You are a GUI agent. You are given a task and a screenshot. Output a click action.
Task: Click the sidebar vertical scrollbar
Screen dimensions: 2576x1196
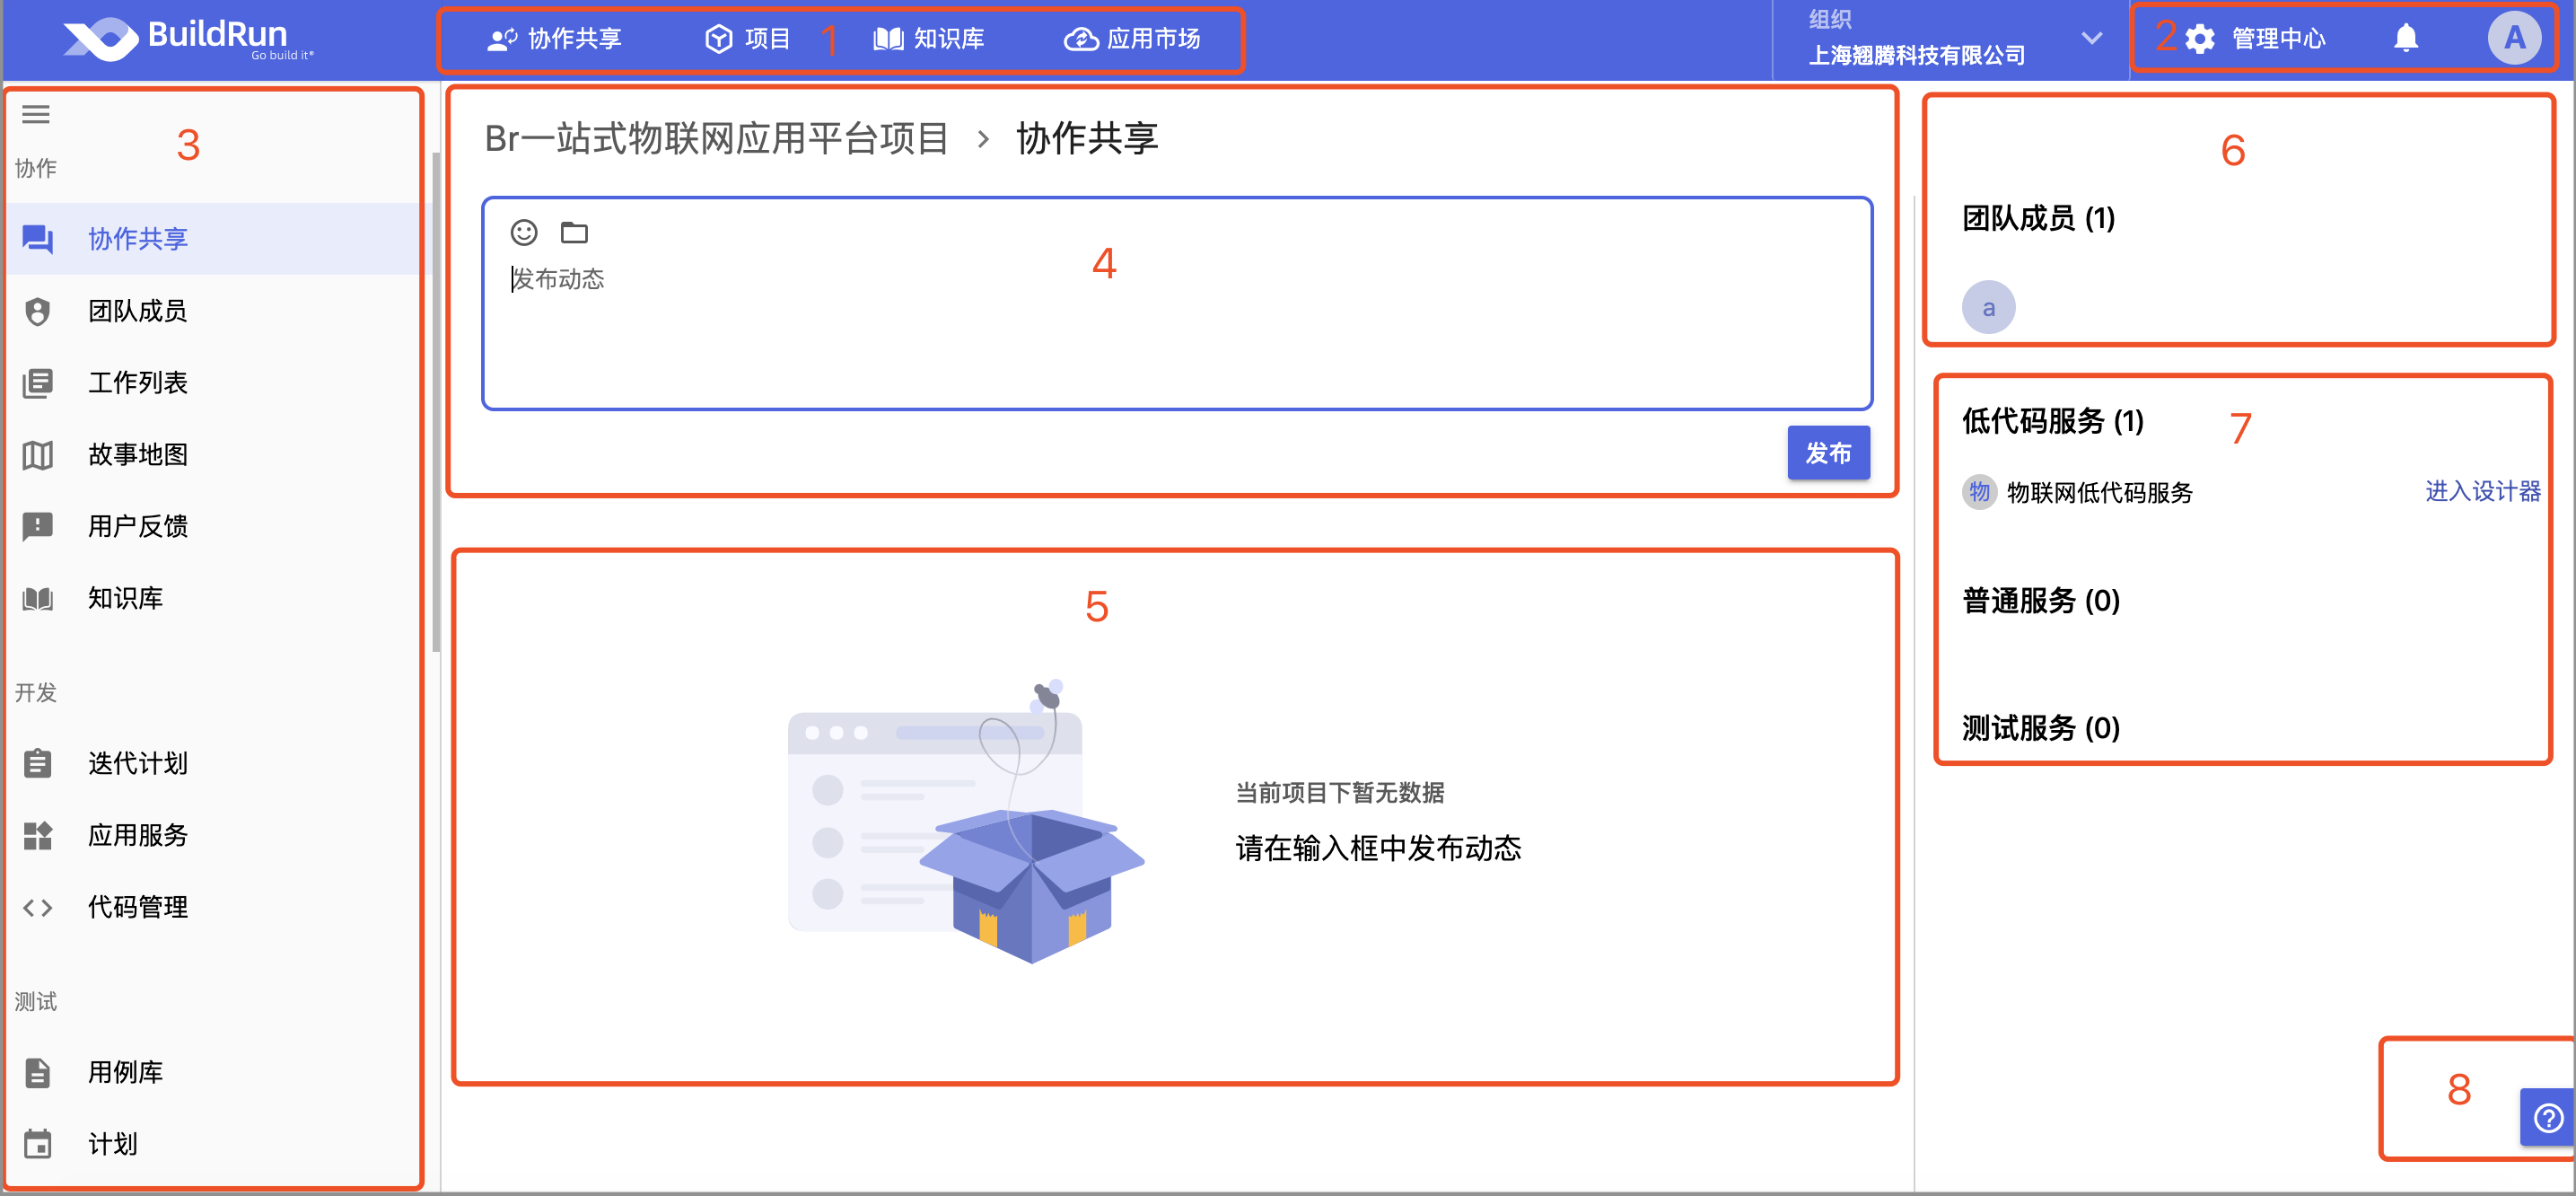coord(435,400)
